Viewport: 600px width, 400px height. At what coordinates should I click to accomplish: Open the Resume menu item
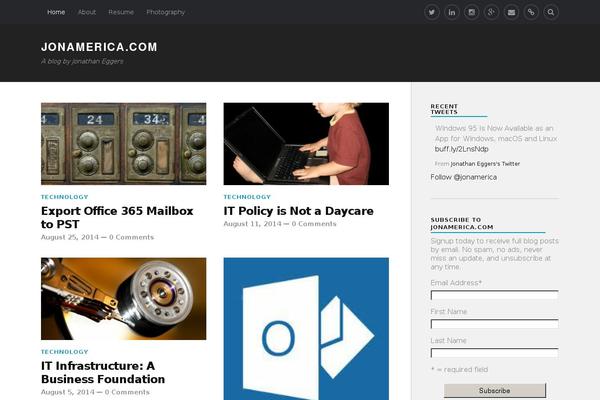click(x=121, y=12)
